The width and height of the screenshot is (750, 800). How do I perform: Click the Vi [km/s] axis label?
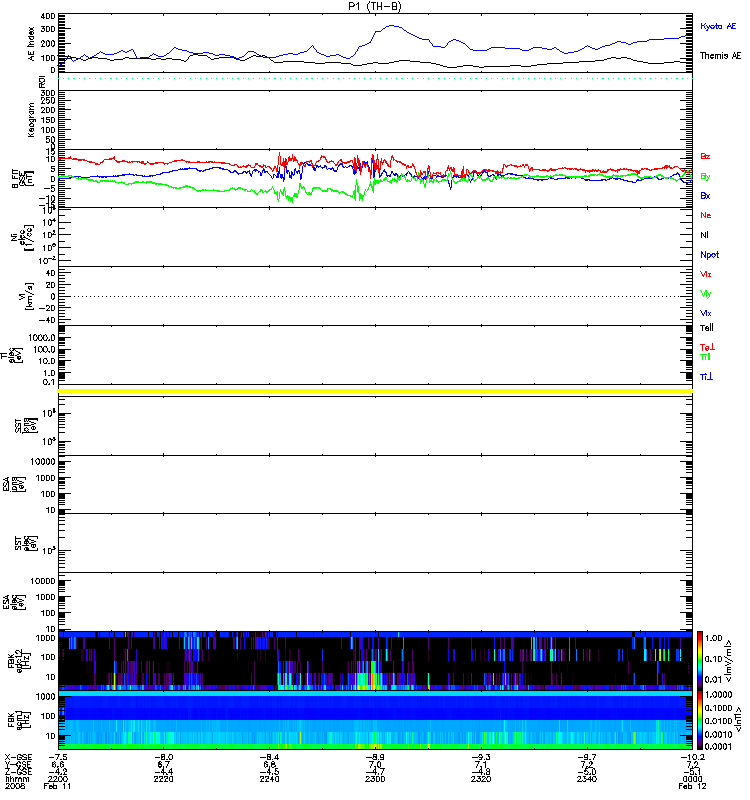pyautogui.click(x=27, y=296)
